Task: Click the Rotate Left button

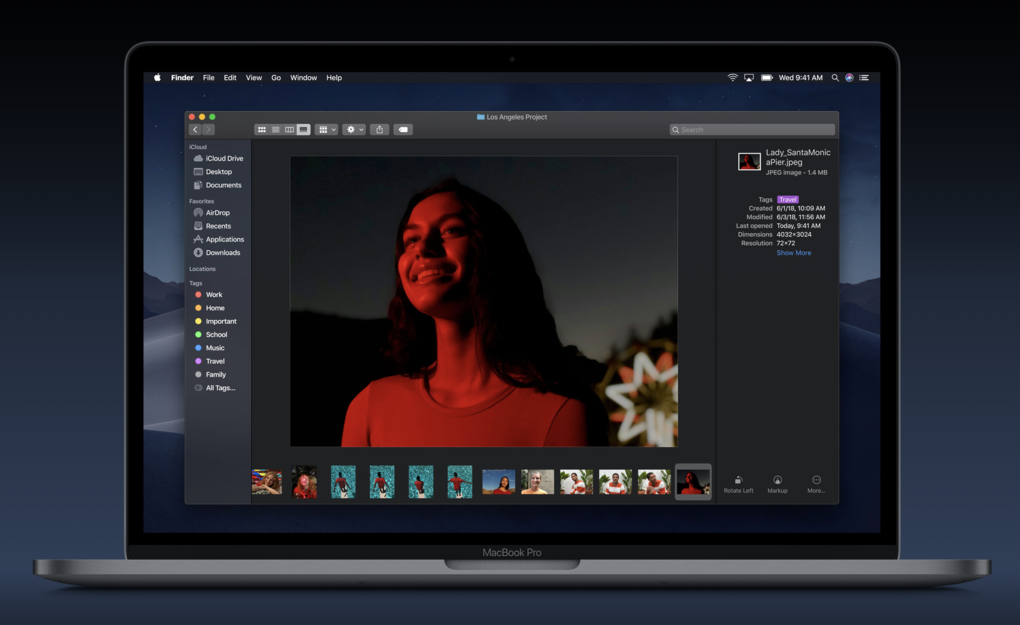Action: (738, 485)
